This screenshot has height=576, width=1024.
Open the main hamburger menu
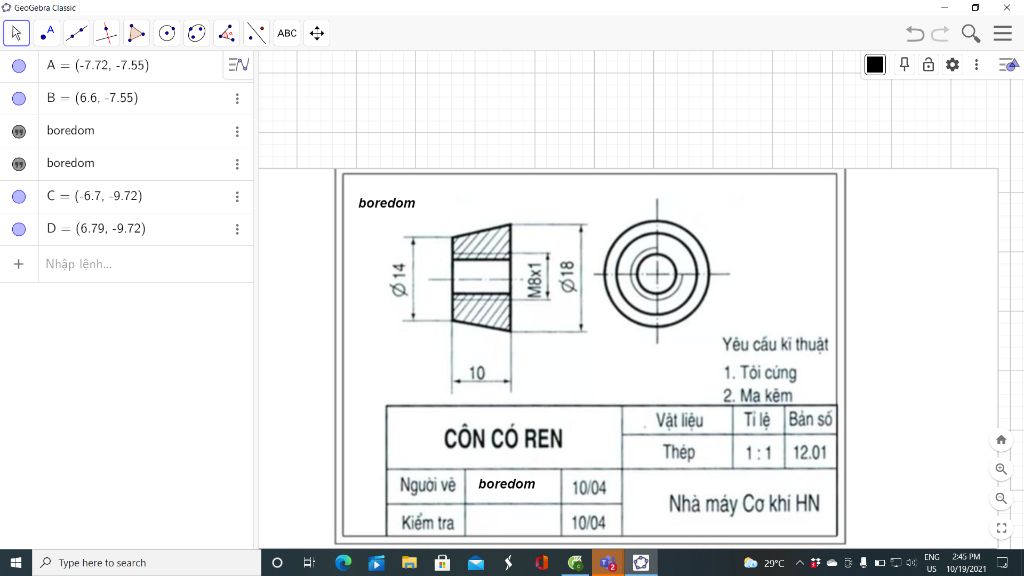pos(1002,33)
